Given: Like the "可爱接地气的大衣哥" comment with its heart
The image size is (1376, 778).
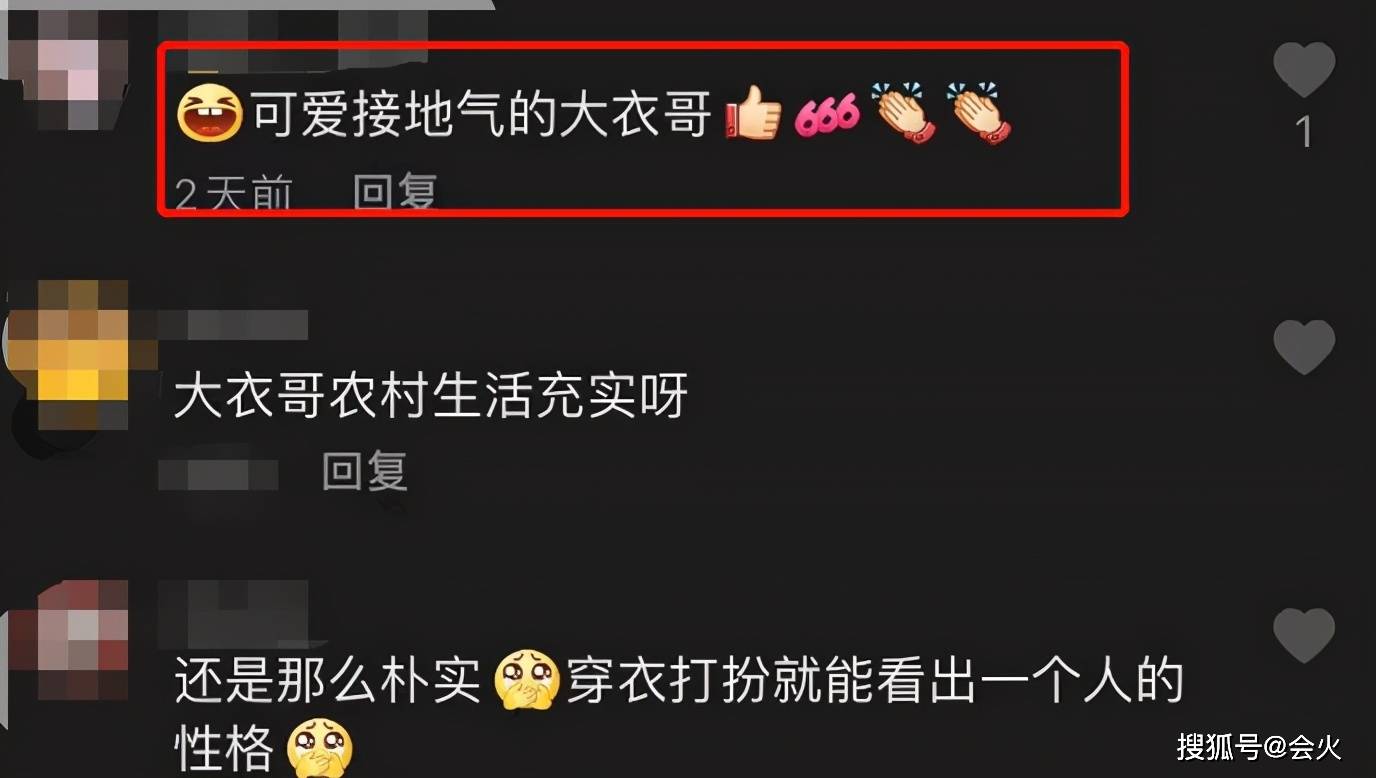Looking at the screenshot, I should point(1304,71).
